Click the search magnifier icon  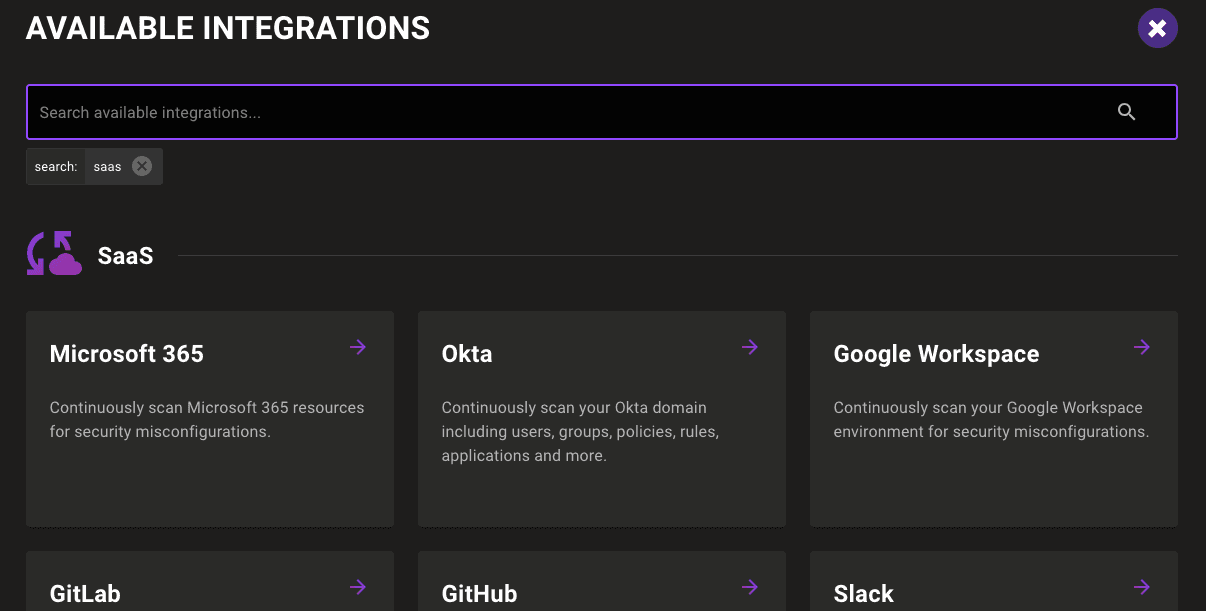(x=1127, y=112)
